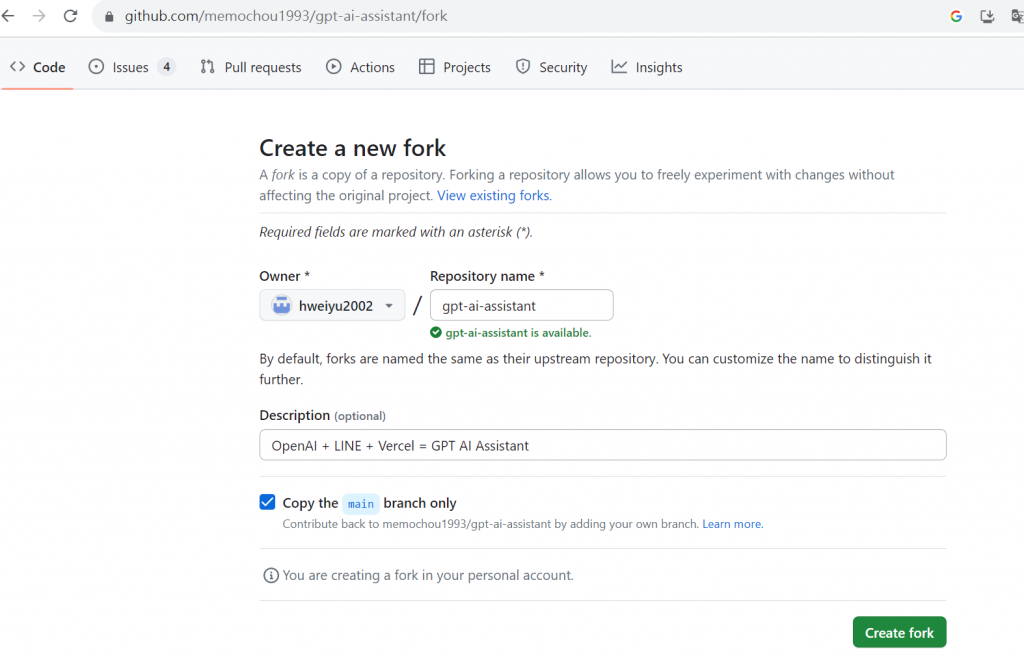Click the hweiyu2002 avatar icon

pos(281,306)
